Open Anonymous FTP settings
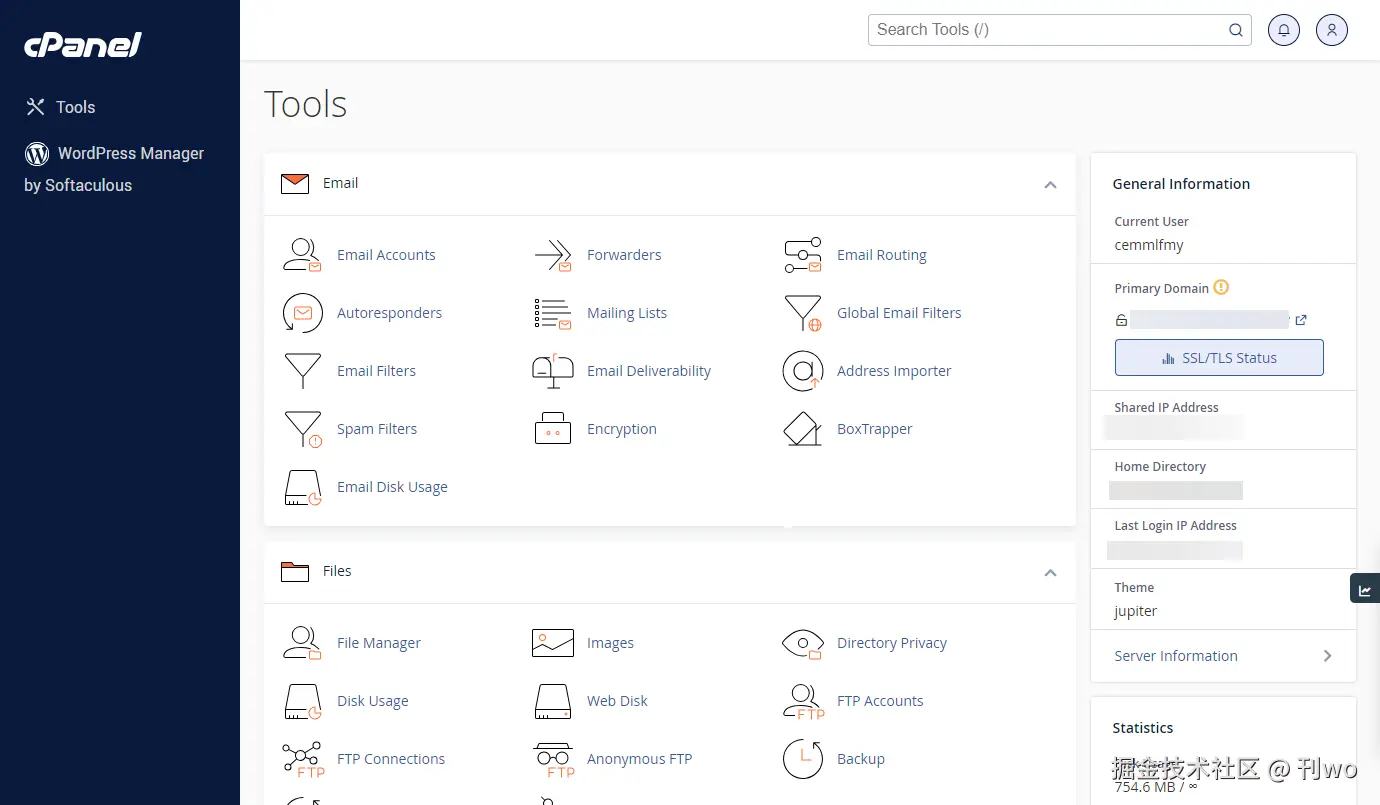 point(640,759)
